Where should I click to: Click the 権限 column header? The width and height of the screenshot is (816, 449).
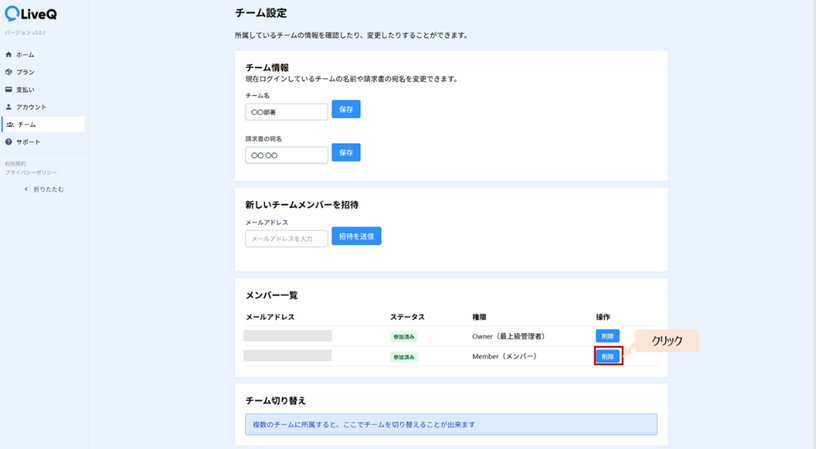click(479, 317)
